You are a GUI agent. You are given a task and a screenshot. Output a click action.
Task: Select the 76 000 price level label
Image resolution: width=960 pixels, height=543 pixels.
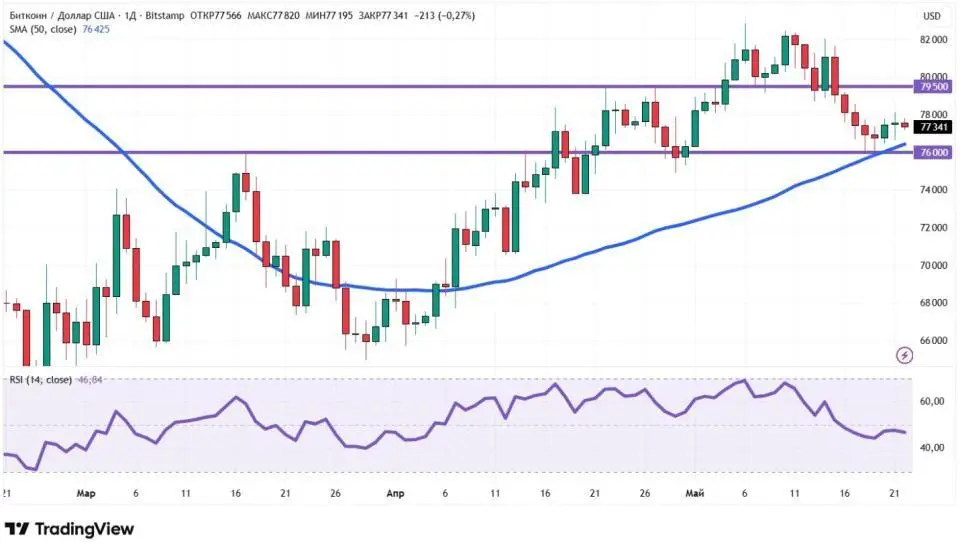tap(934, 152)
